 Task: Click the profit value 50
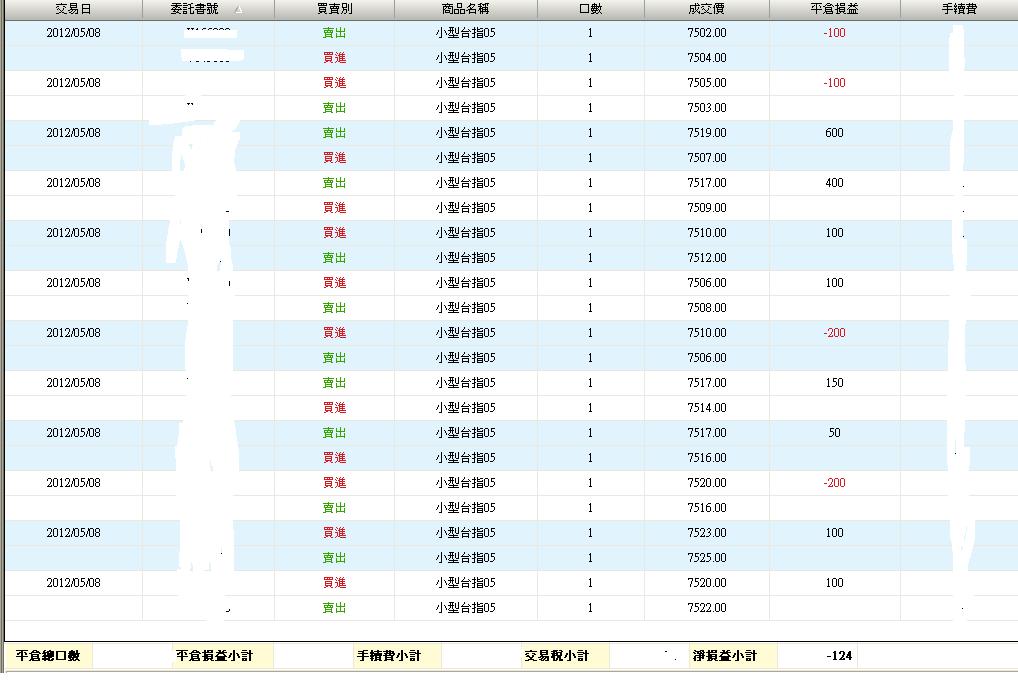[x=834, y=432]
